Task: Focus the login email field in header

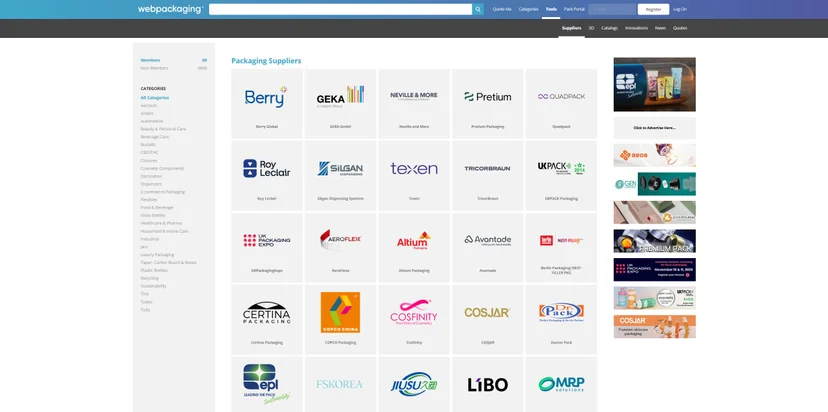Action: pyautogui.click(x=612, y=9)
